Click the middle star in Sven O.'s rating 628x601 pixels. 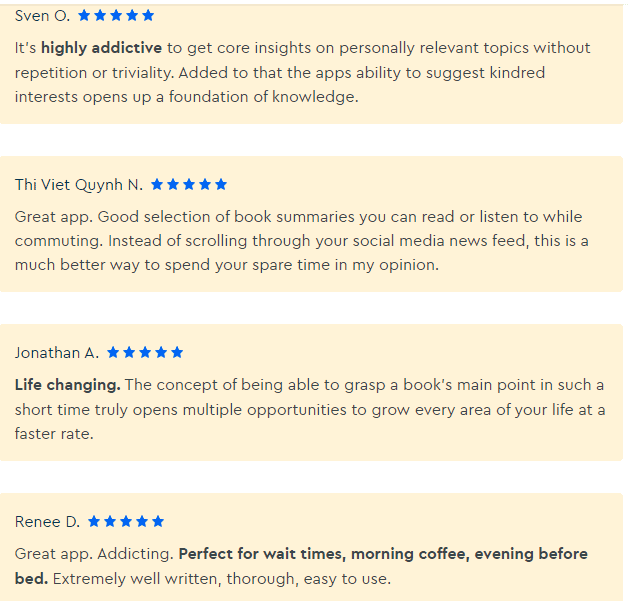tap(116, 16)
